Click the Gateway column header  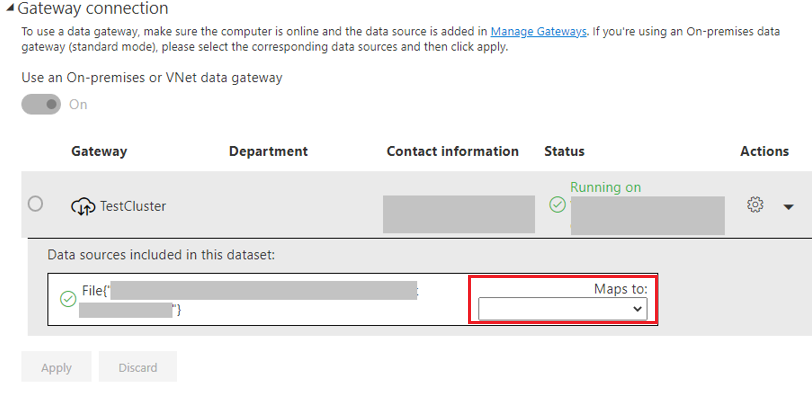click(x=99, y=151)
